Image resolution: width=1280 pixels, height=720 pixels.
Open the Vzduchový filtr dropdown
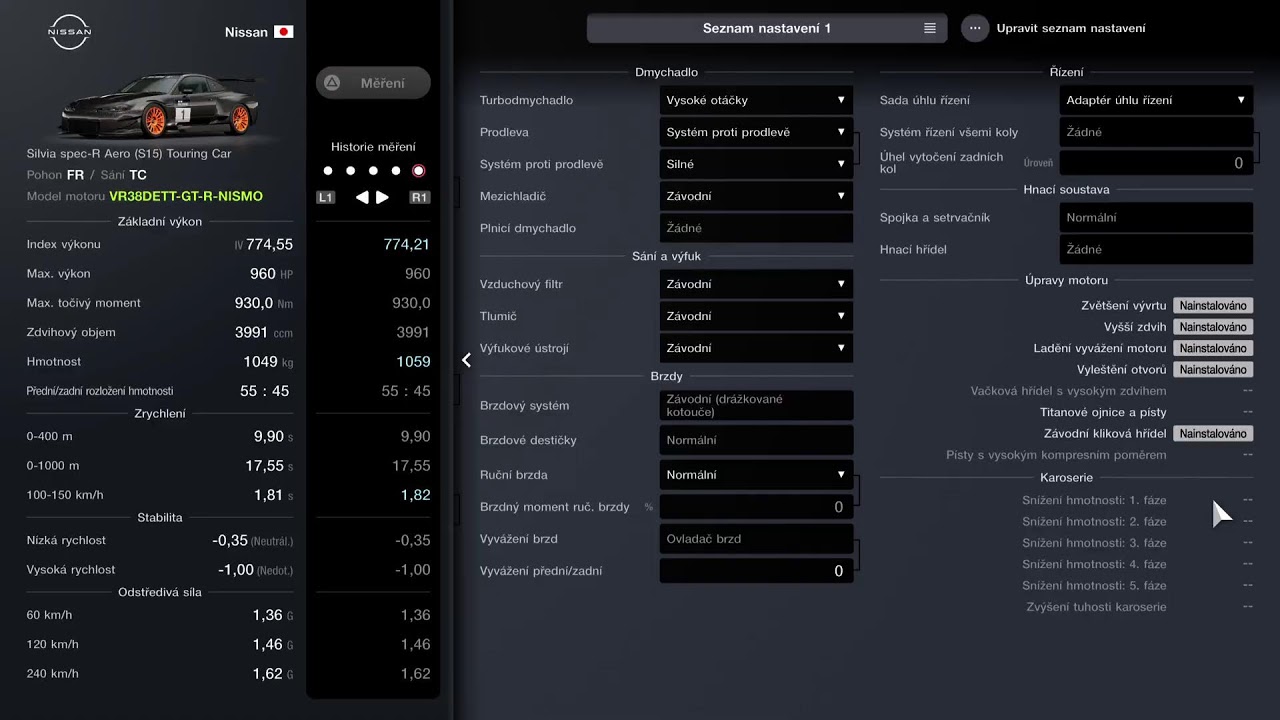756,284
